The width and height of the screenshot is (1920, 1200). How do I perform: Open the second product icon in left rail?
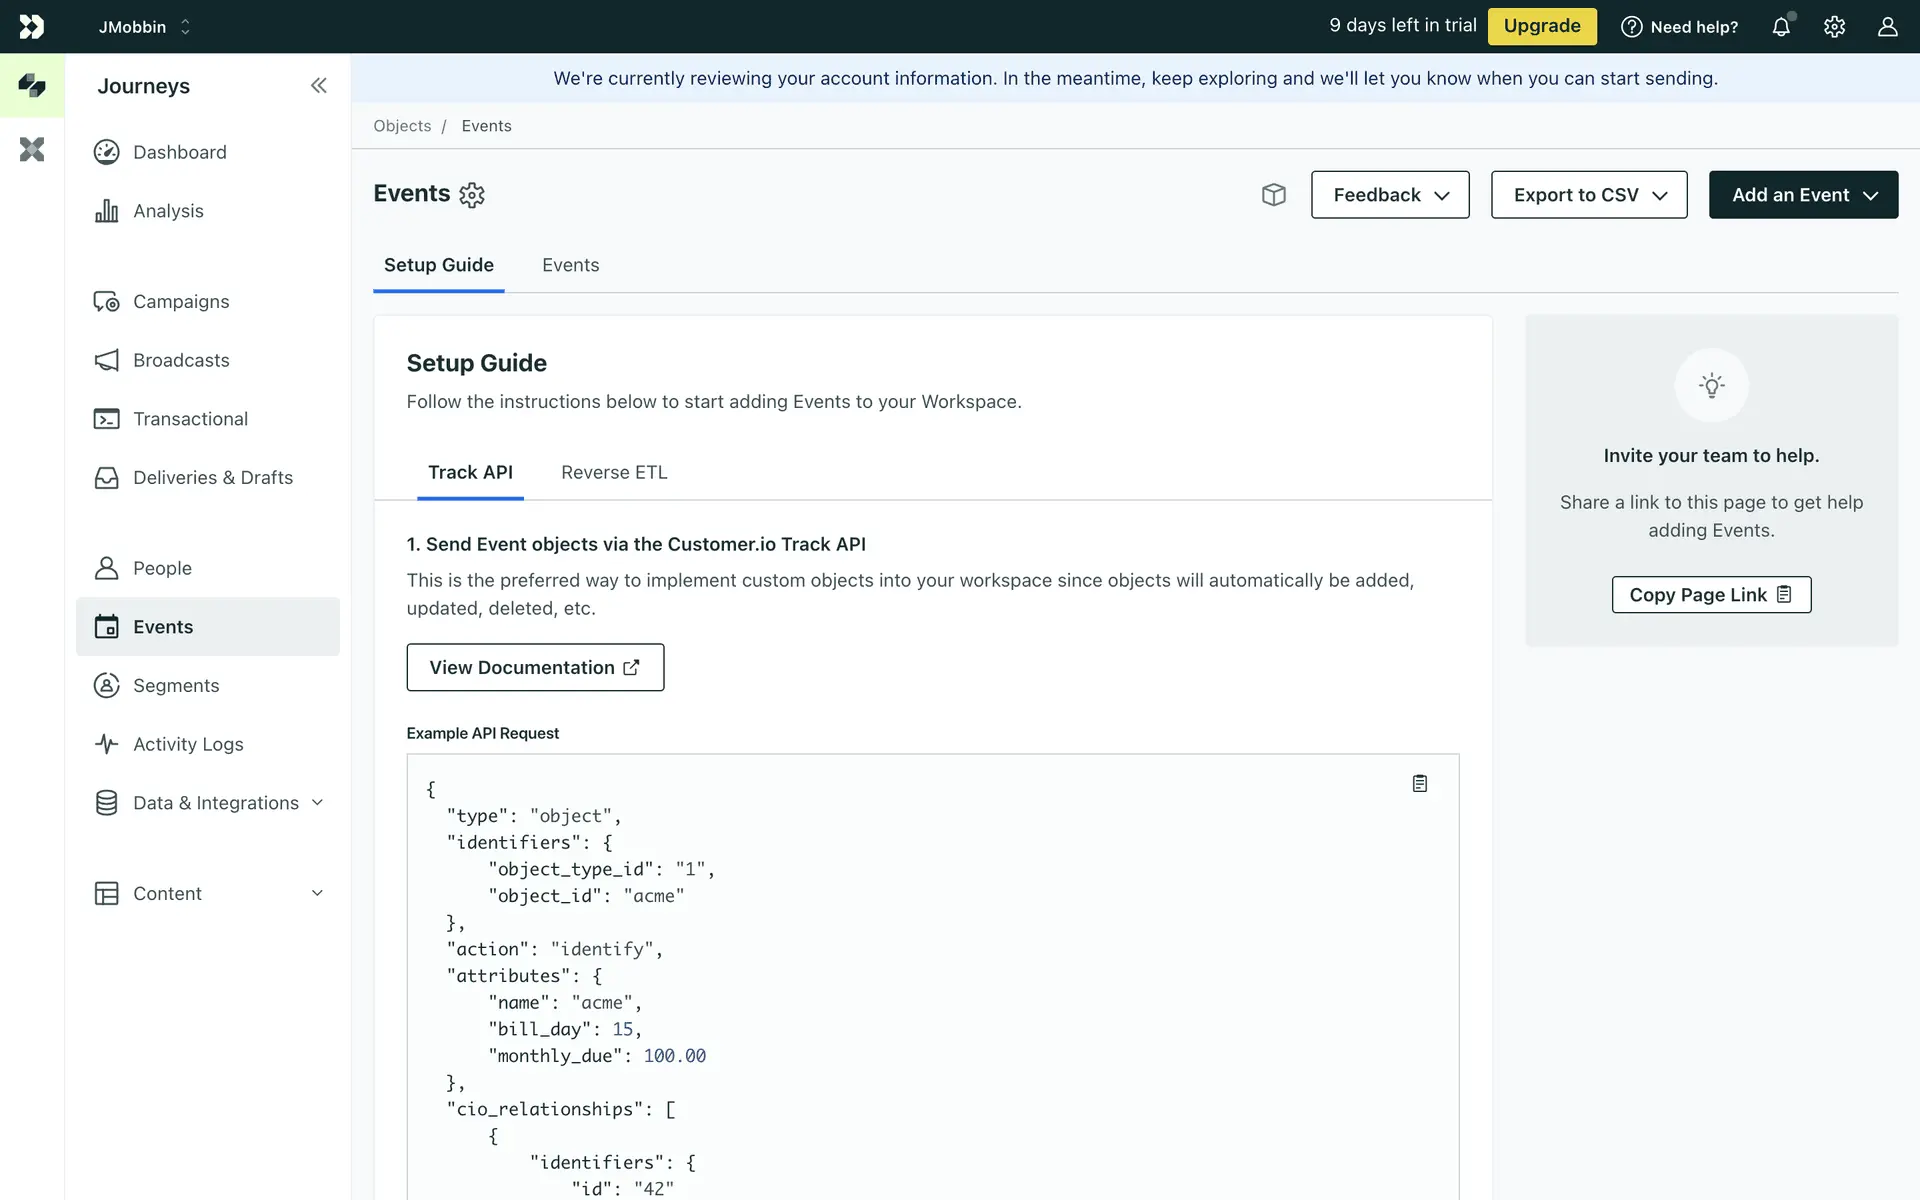coord(32,150)
